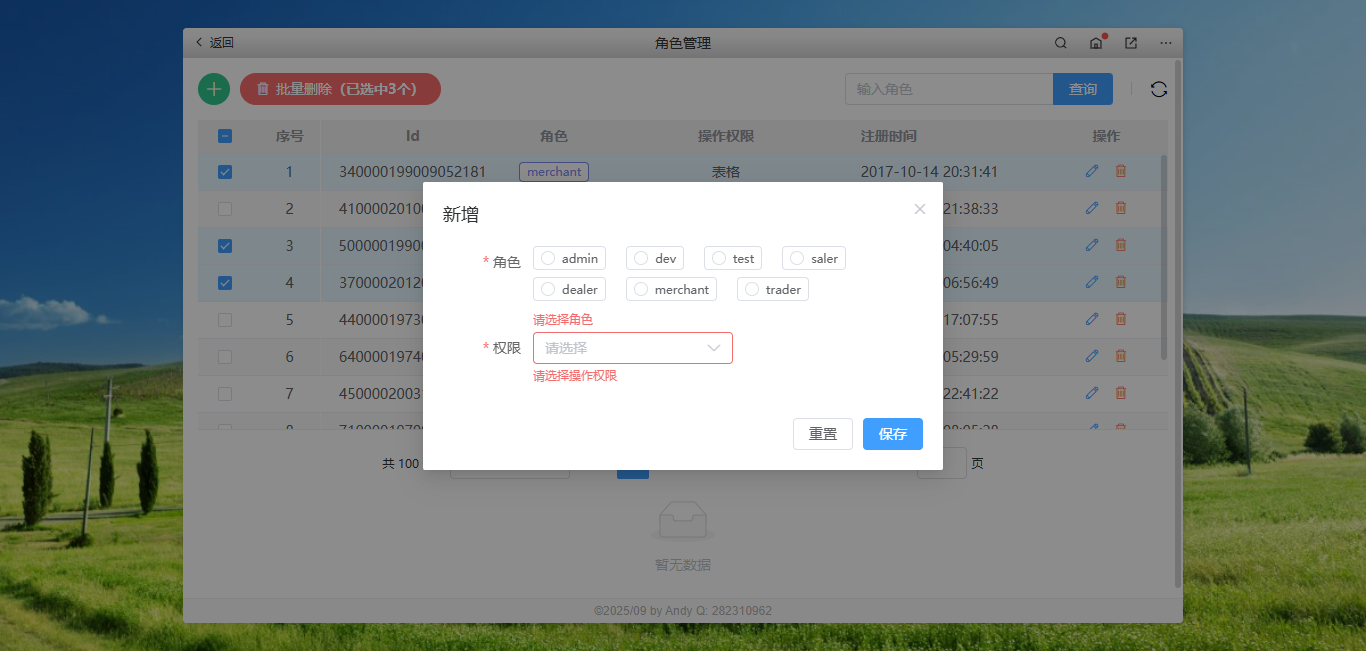Toggle the select-all checkbox in the table header
1366x651 pixels.
[x=224, y=135]
